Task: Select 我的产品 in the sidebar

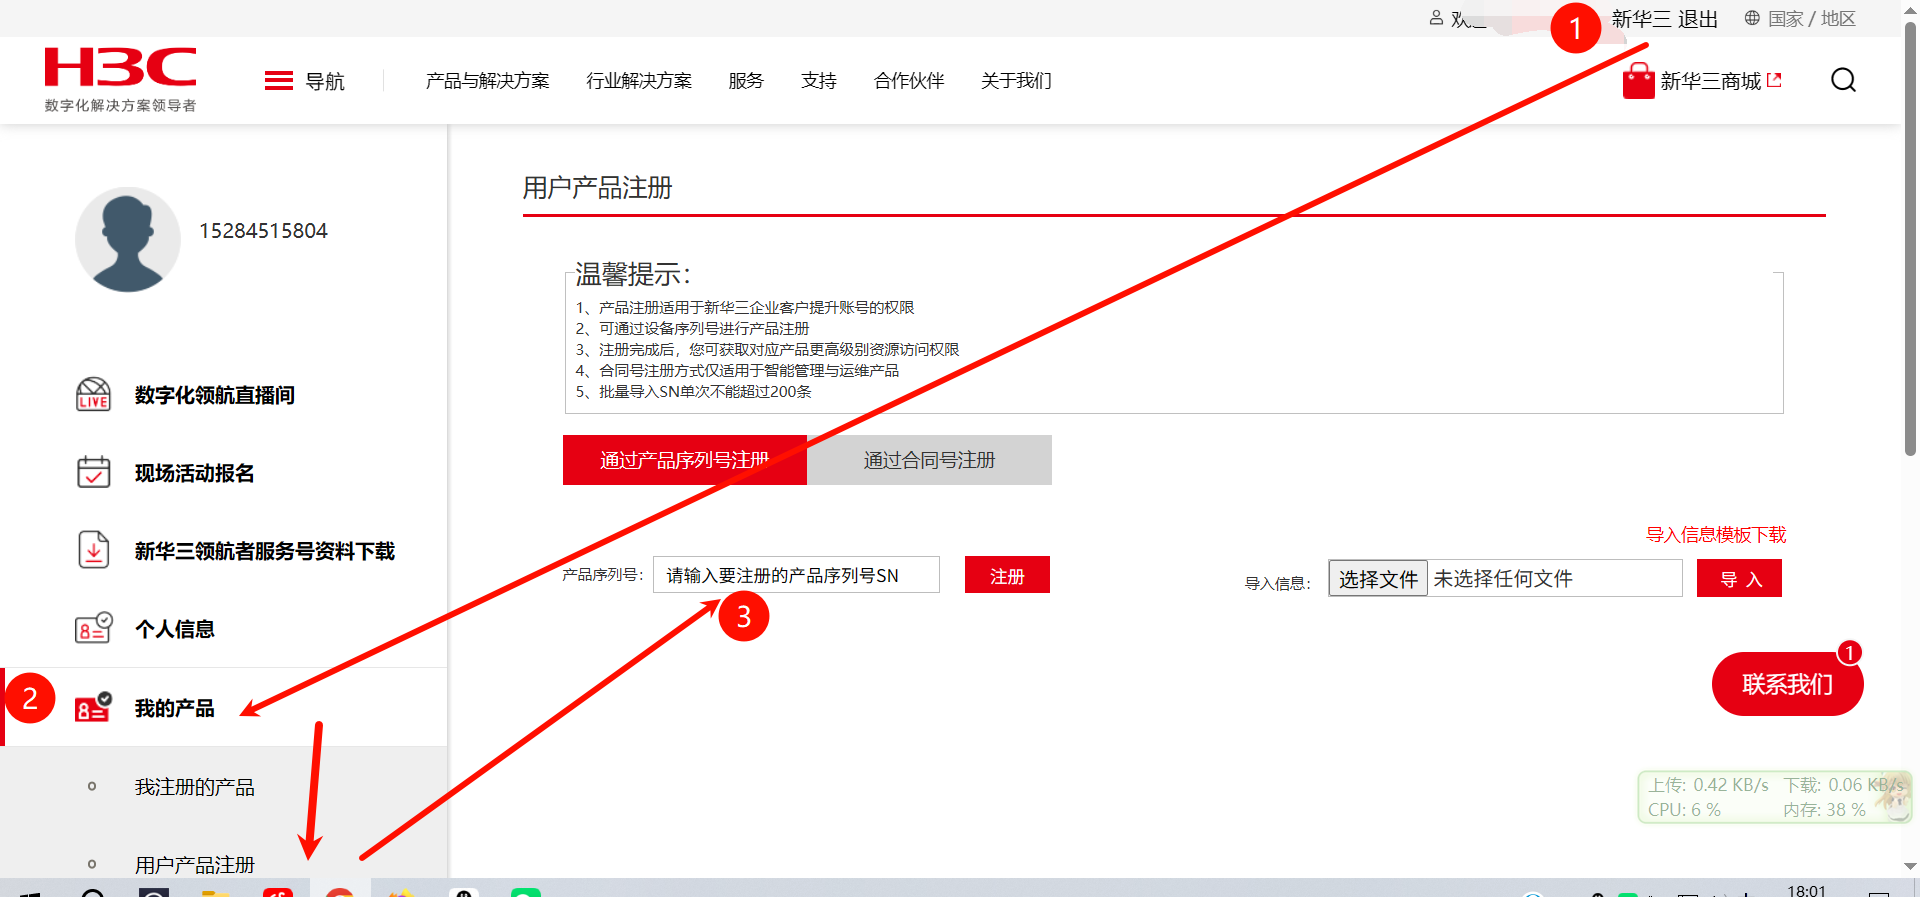Action: [175, 708]
